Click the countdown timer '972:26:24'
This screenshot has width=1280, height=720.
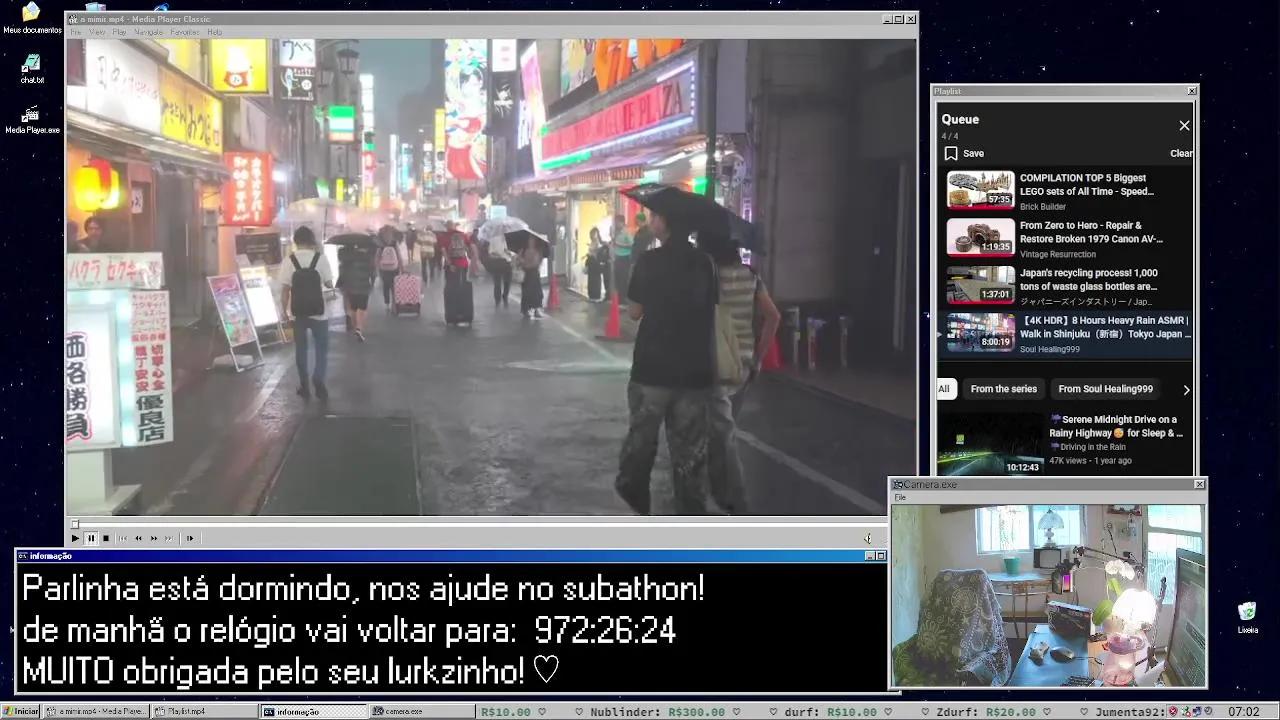pyautogui.click(x=605, y=631)
